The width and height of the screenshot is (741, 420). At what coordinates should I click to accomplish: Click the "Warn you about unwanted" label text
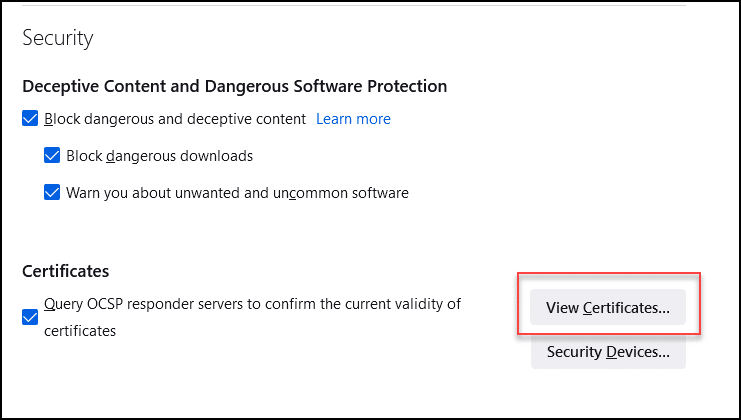pyautogui.click(x=237, y=193)
